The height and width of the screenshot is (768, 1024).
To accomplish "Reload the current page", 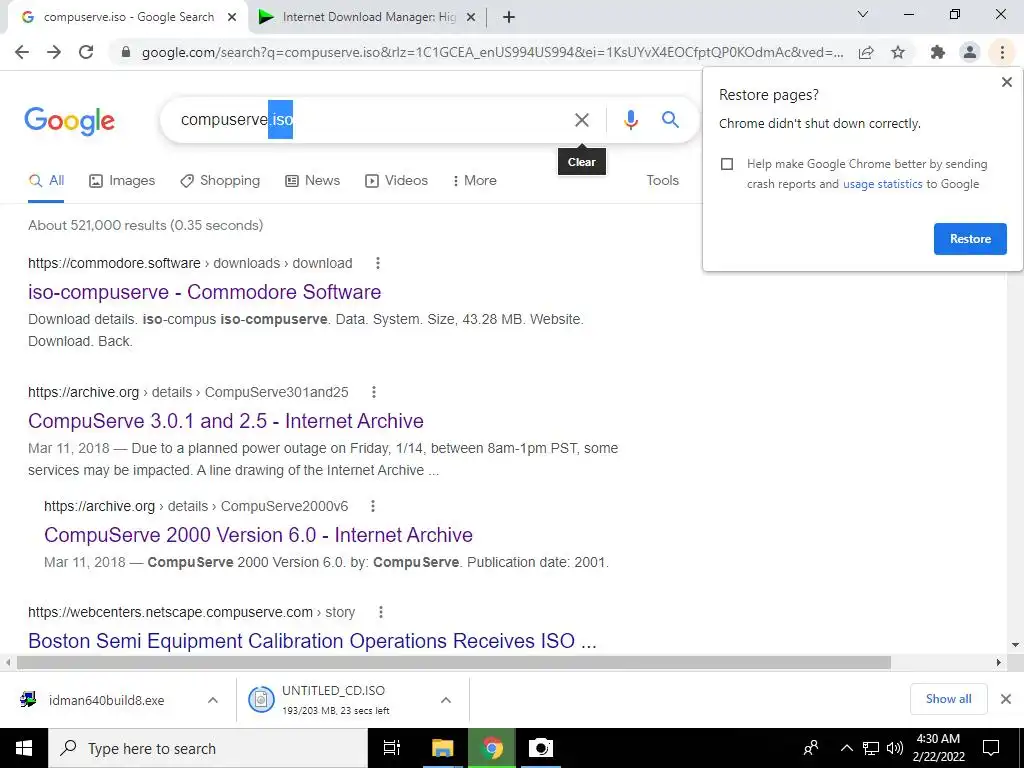I will point(86,52).
